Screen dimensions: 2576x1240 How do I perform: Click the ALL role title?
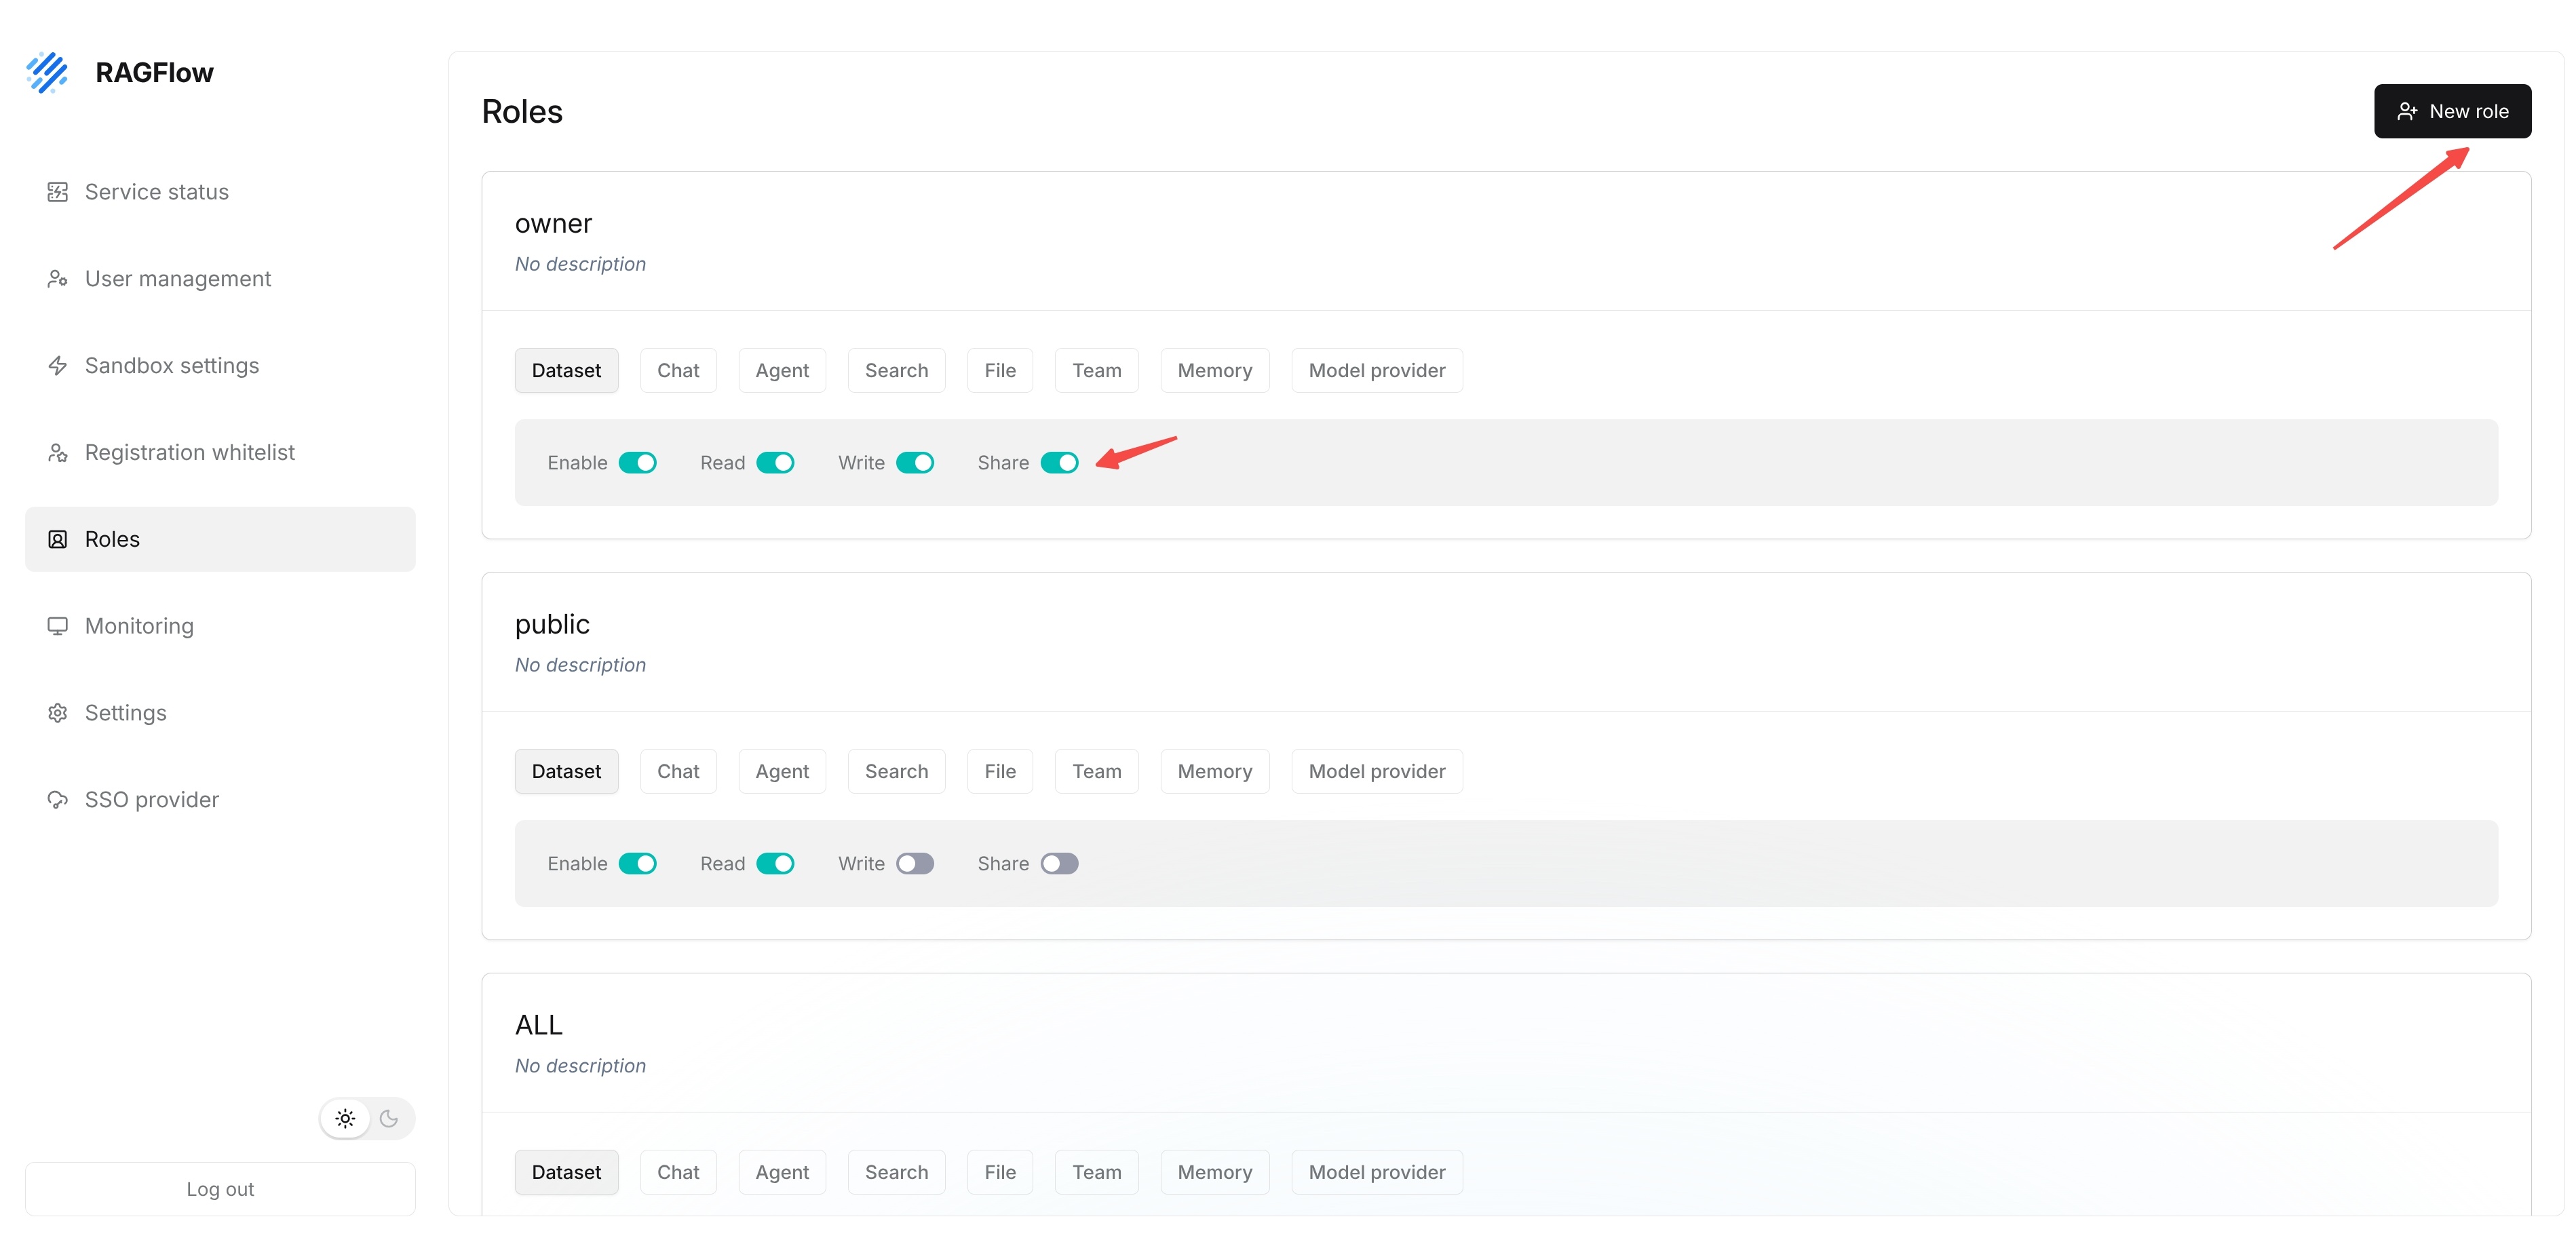click(x=539, y=1025)
